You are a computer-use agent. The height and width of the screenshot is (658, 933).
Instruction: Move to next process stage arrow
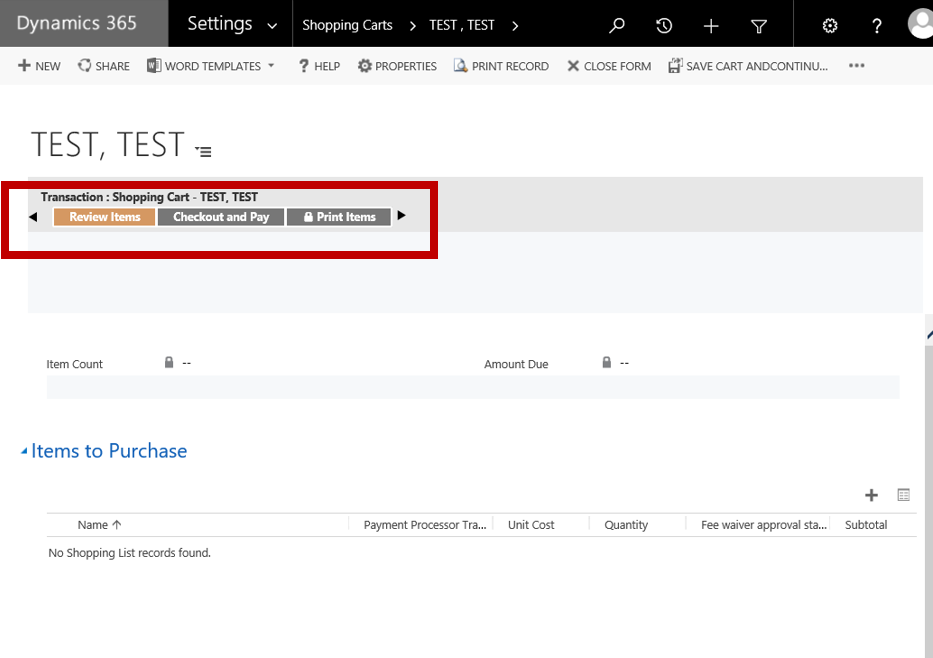[402, 216]
